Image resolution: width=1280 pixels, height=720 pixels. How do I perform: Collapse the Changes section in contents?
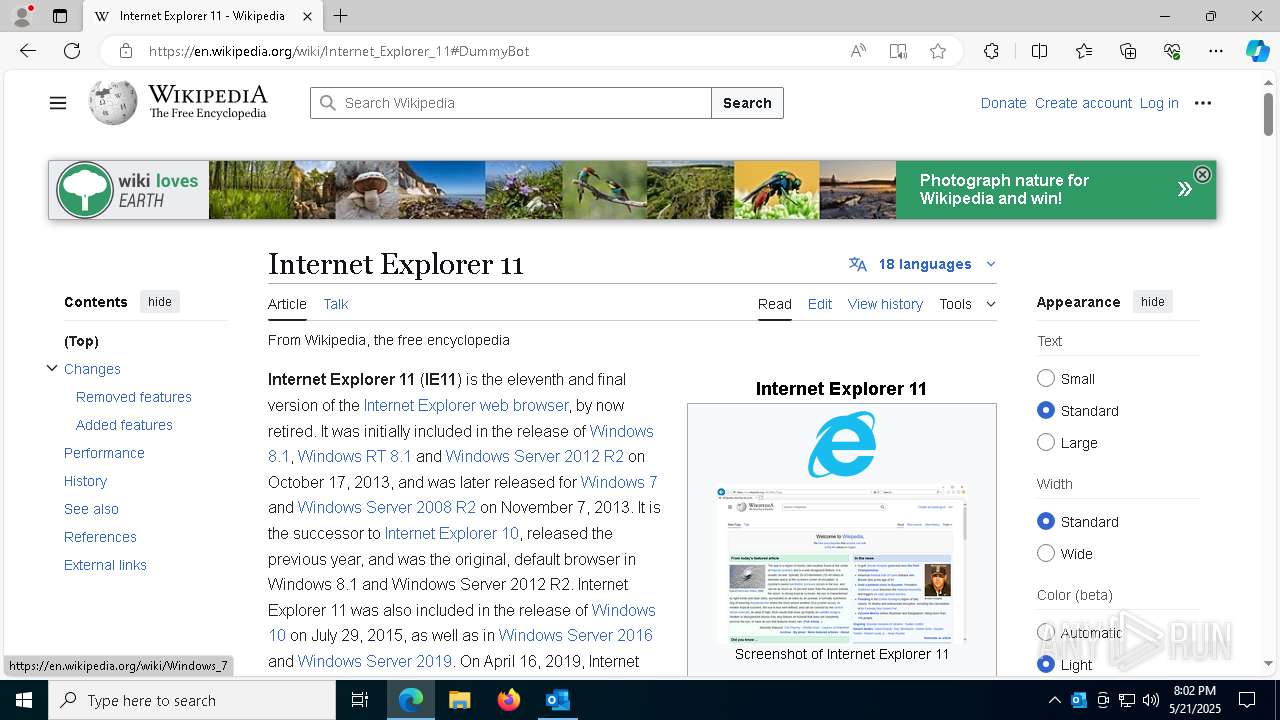tap(52, 368)
